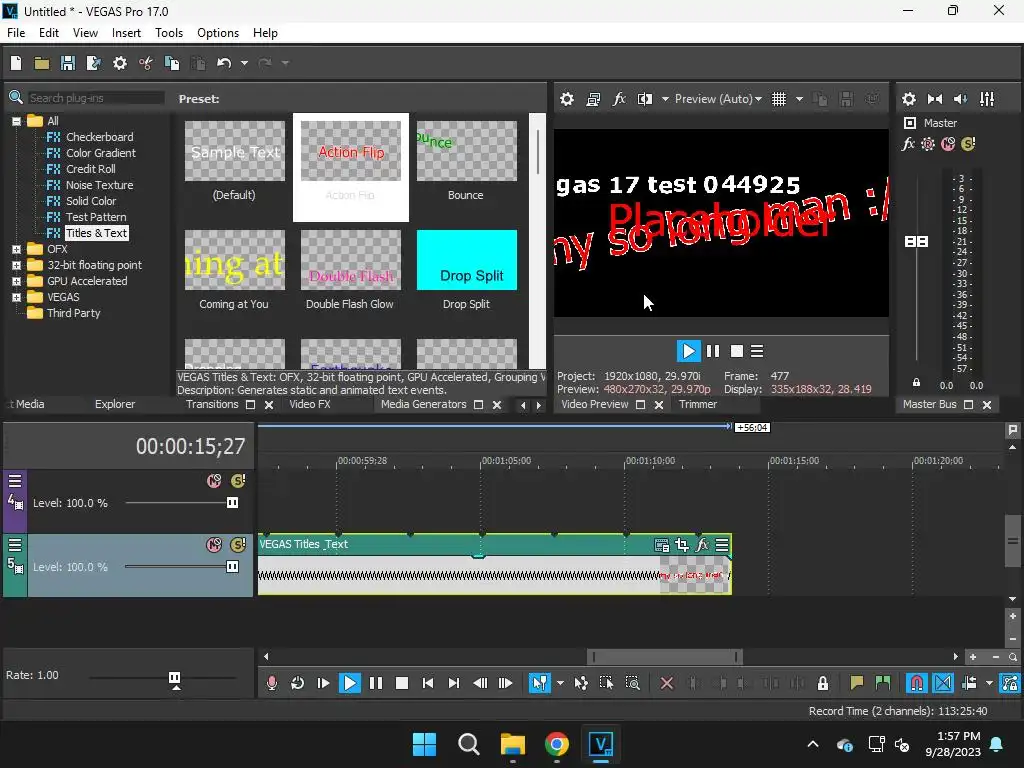Open video output FX in preview toolbar
Image resolution: width=1024 pixels, height=768 pixels.
(x=619, y=99)
